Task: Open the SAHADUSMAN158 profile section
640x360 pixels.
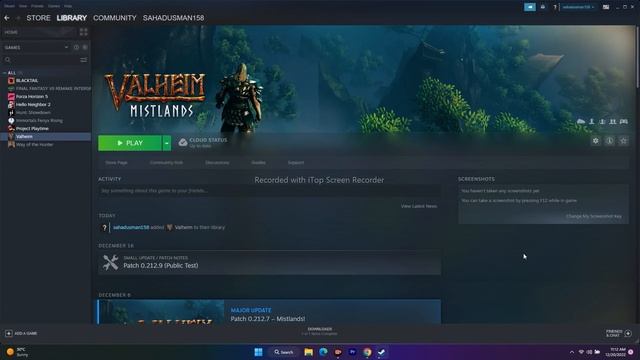Action: pyautogui.click(x=173, y=18)
